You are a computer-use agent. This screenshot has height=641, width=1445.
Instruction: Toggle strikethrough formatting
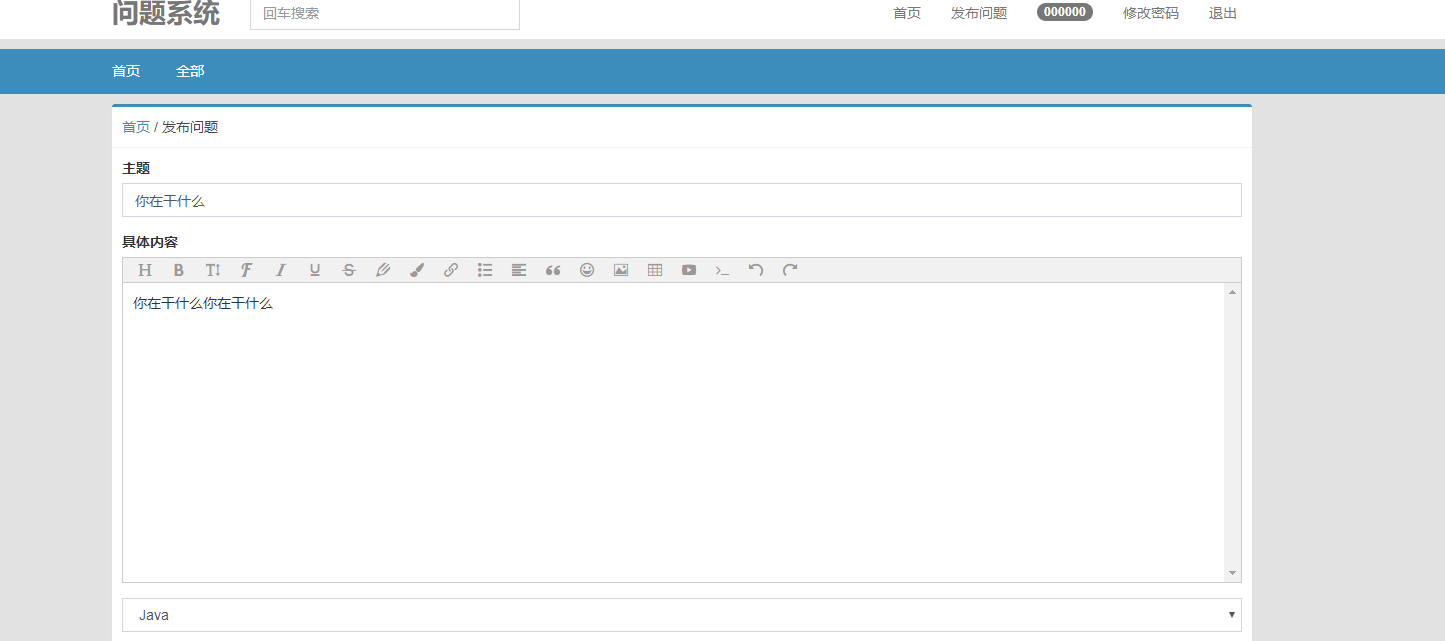click(x=349, y=270)
